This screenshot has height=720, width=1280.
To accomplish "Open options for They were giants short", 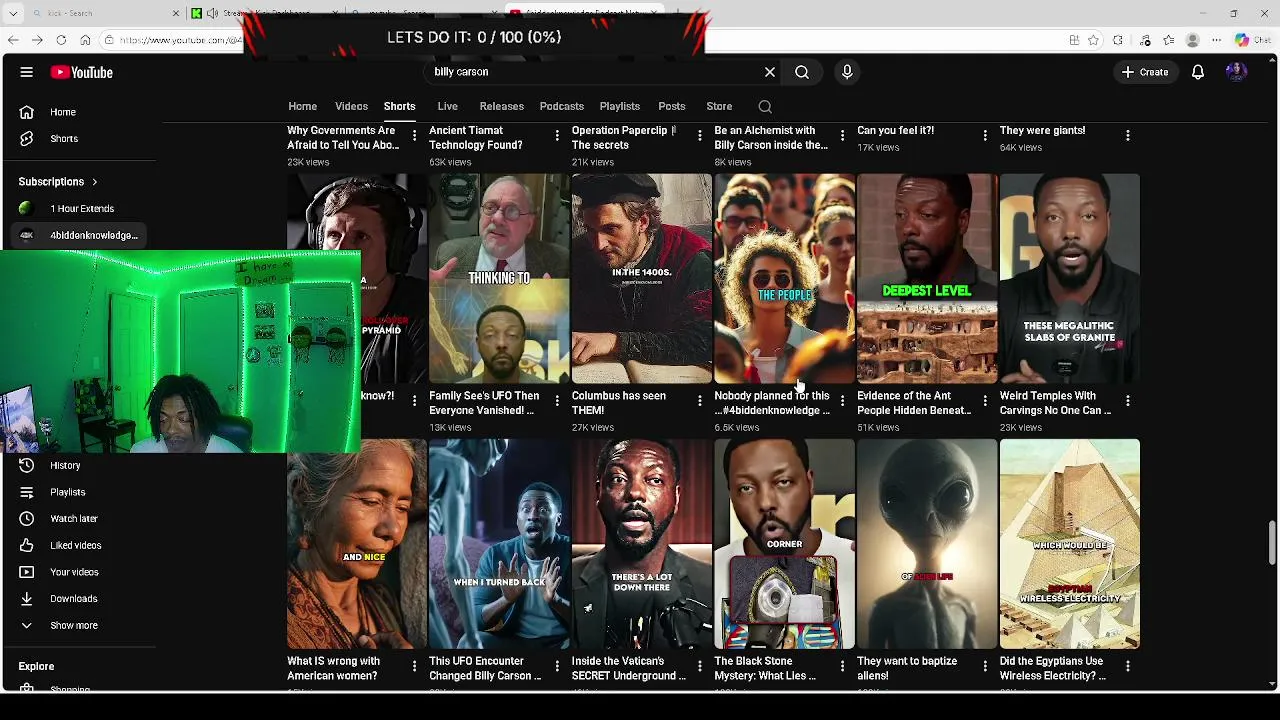I will click(1128, 135).
